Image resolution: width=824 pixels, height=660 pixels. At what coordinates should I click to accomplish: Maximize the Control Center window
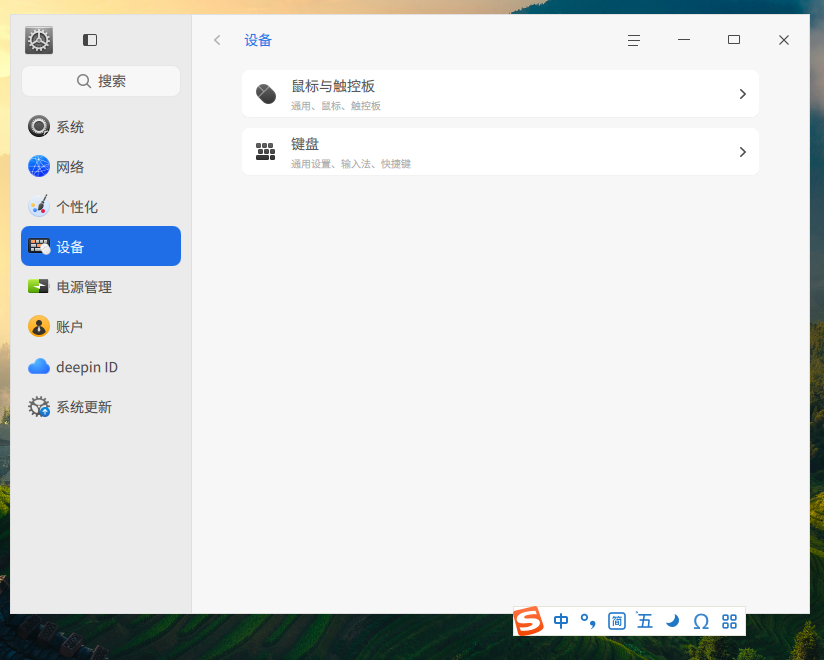point(734,40)
